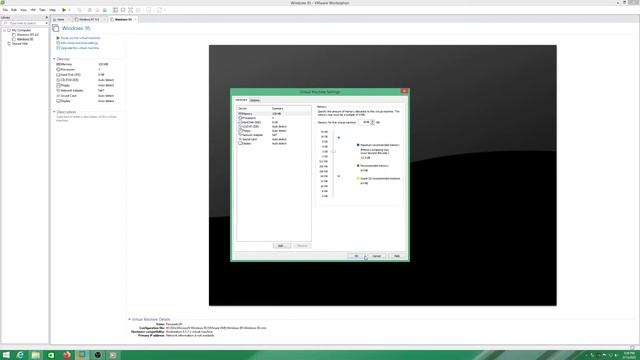Click the Unity mode toolbar icon
Viewport: 640px width, 360px height.
[138, 10]
